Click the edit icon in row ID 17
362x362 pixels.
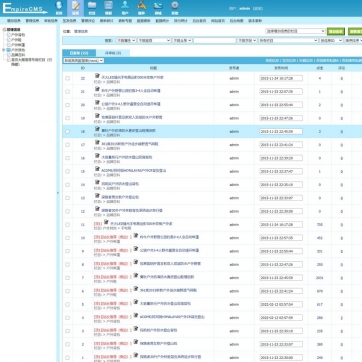[97, 142]
